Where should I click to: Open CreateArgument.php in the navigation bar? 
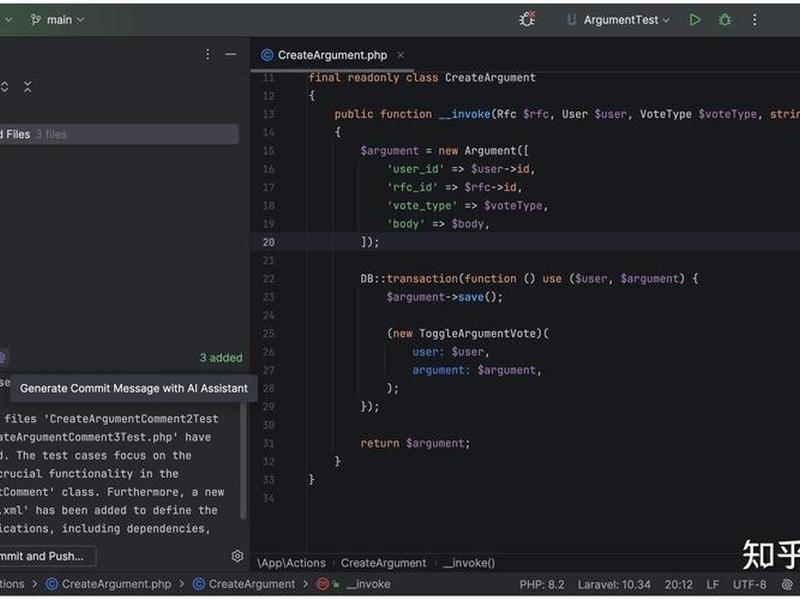point(108,584)
